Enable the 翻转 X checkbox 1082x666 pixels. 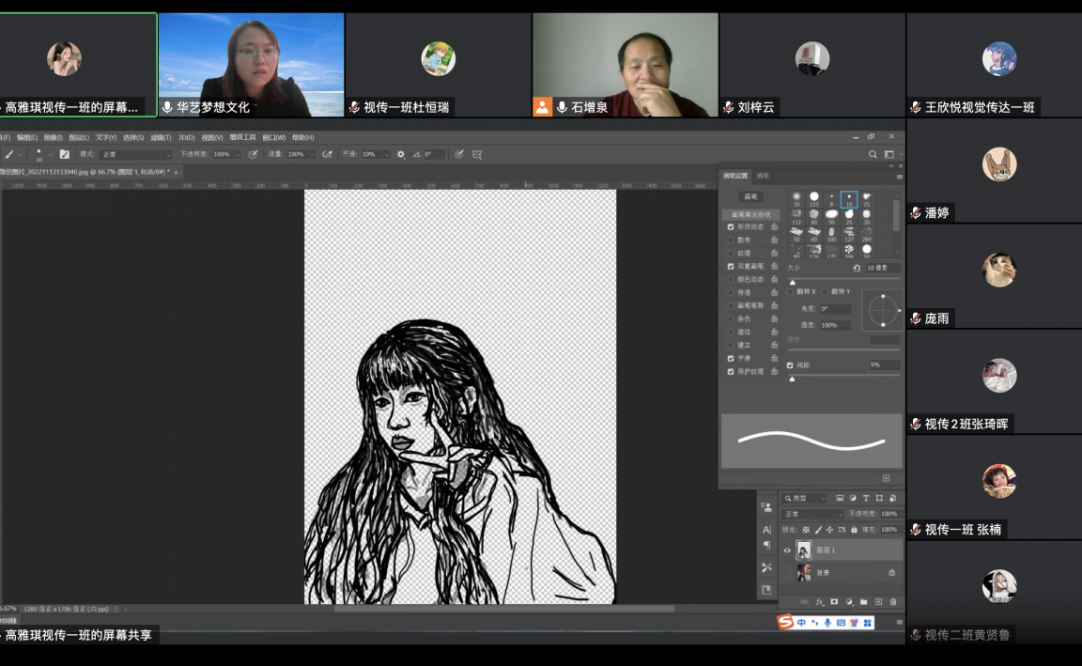(791, 291)
